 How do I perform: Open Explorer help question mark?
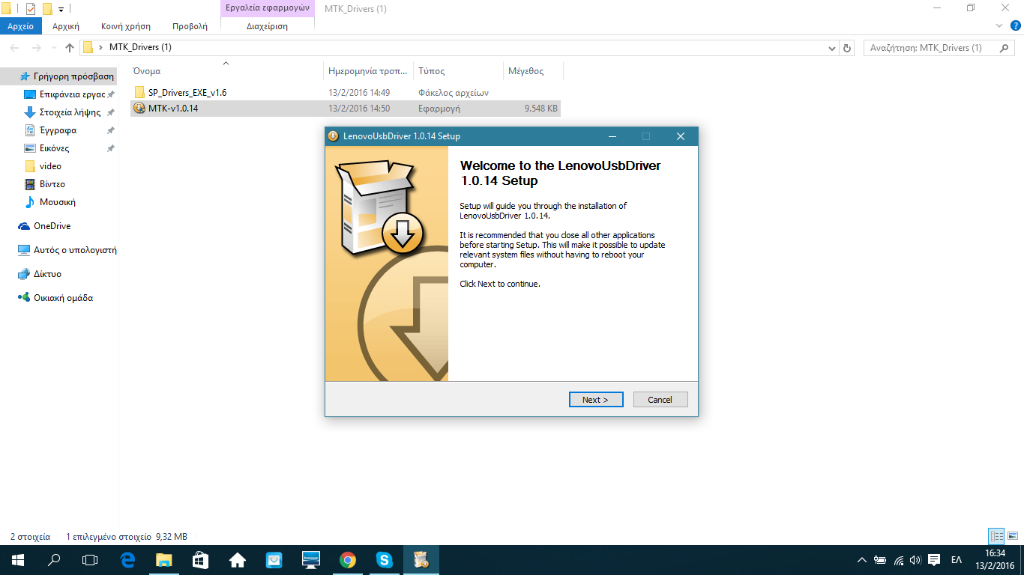(1015, 26)
